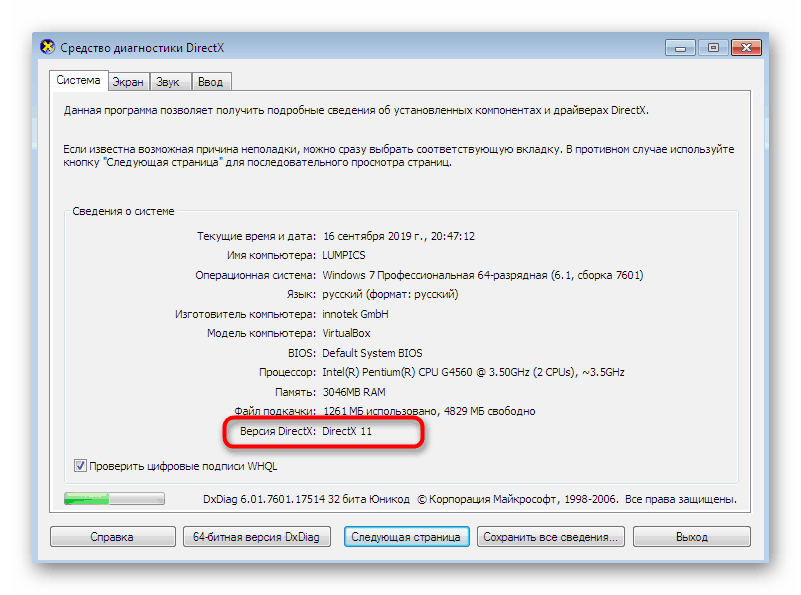Open the Ввод tab
The image size is (801, 595).
click(x=210, y=82)
